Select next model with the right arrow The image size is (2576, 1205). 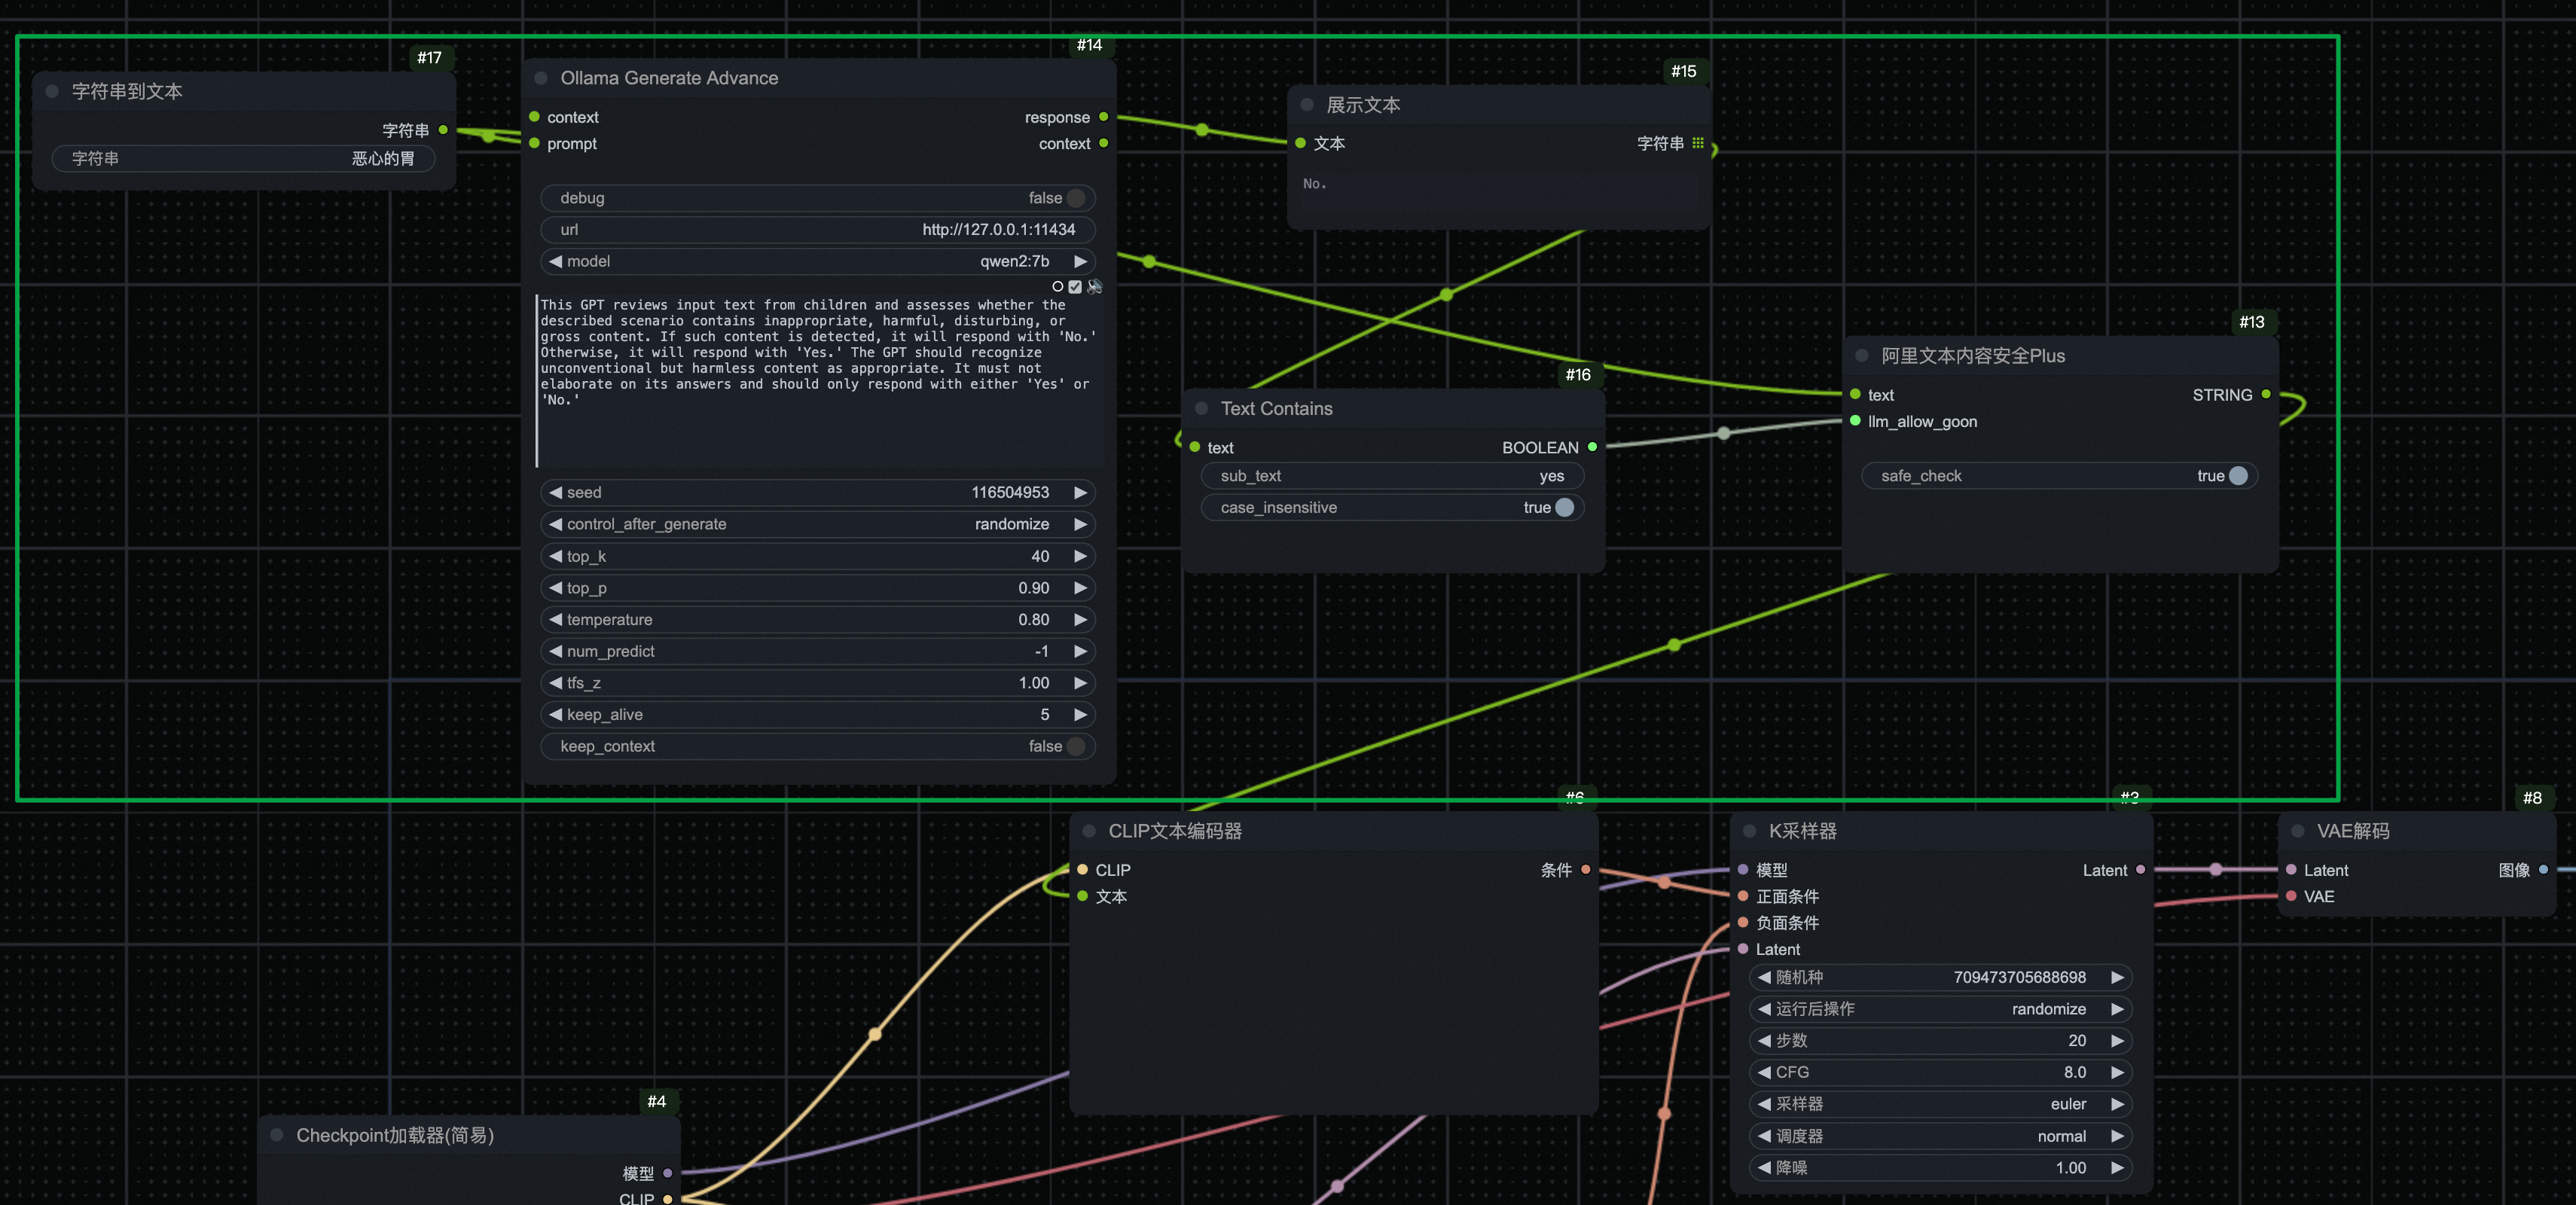point(1080,261)
